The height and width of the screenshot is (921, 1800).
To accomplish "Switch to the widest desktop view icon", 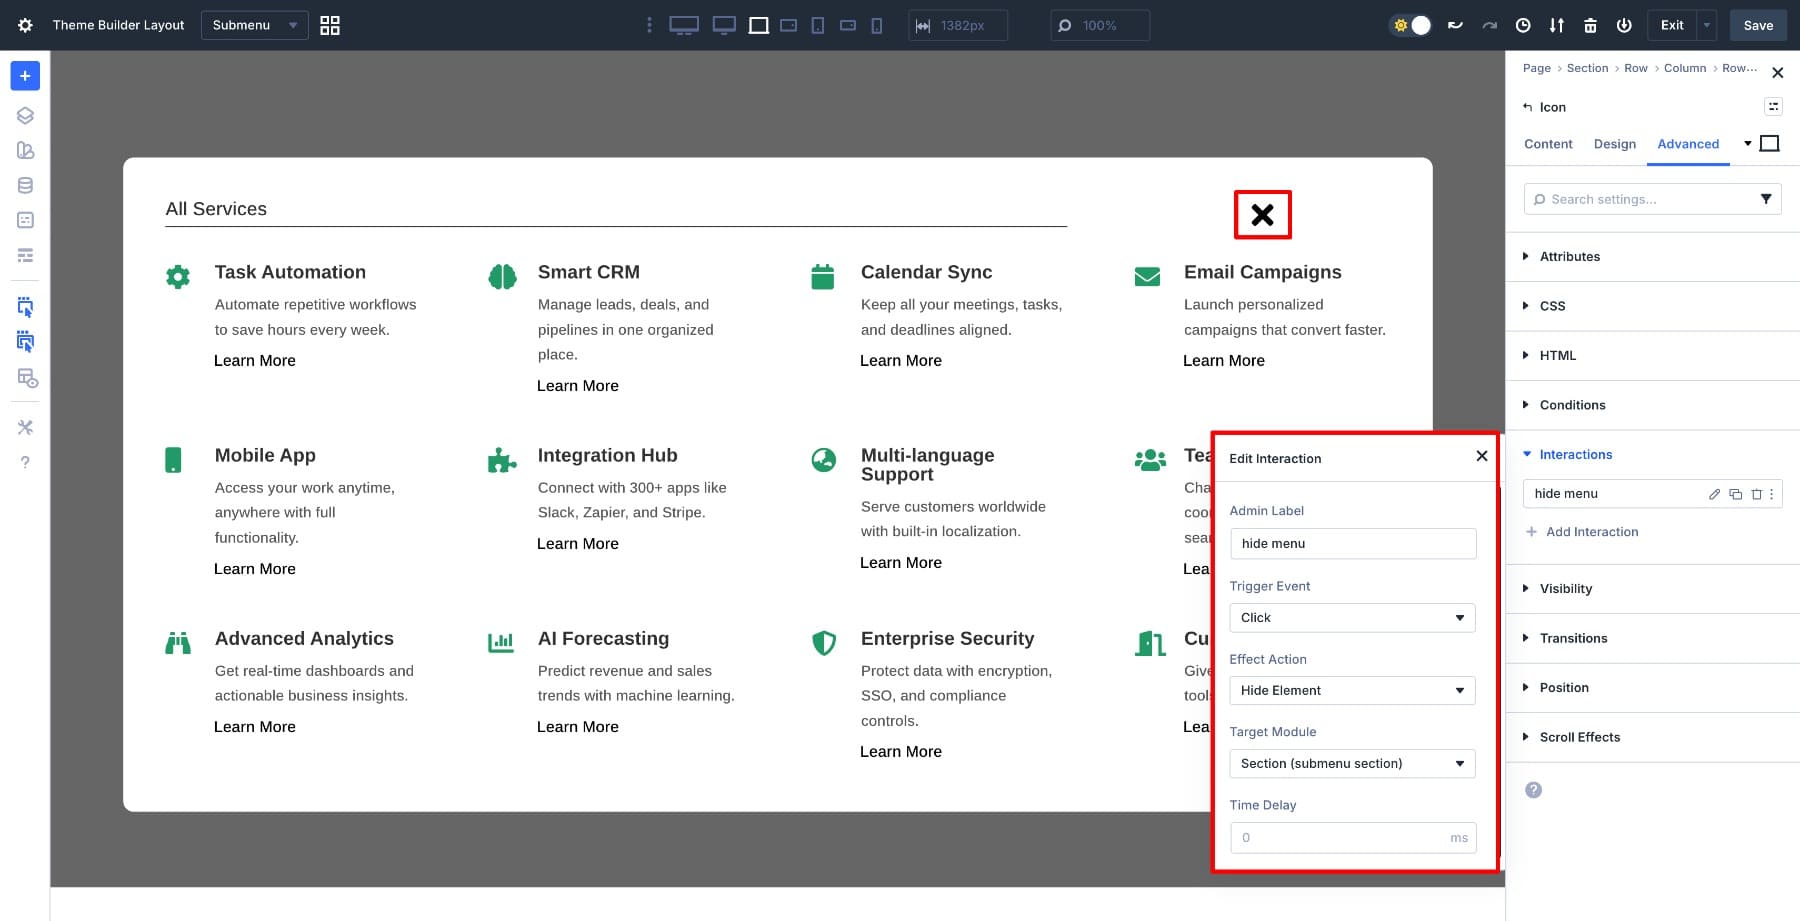I will 684,25.
